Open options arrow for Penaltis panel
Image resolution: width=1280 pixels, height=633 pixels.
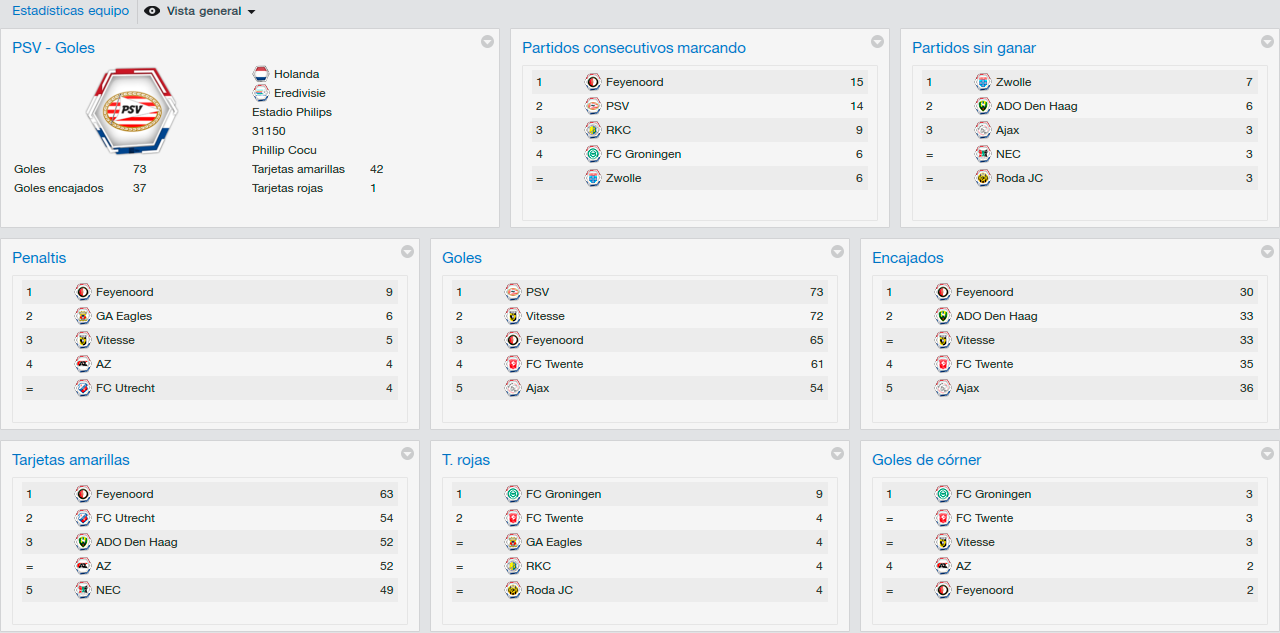(407, 252)
